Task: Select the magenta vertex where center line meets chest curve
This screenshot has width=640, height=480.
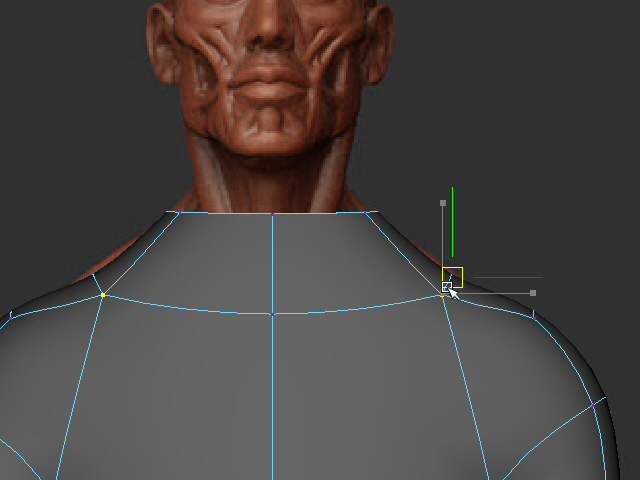Action: pyautogui.click(x=273, y=314)
